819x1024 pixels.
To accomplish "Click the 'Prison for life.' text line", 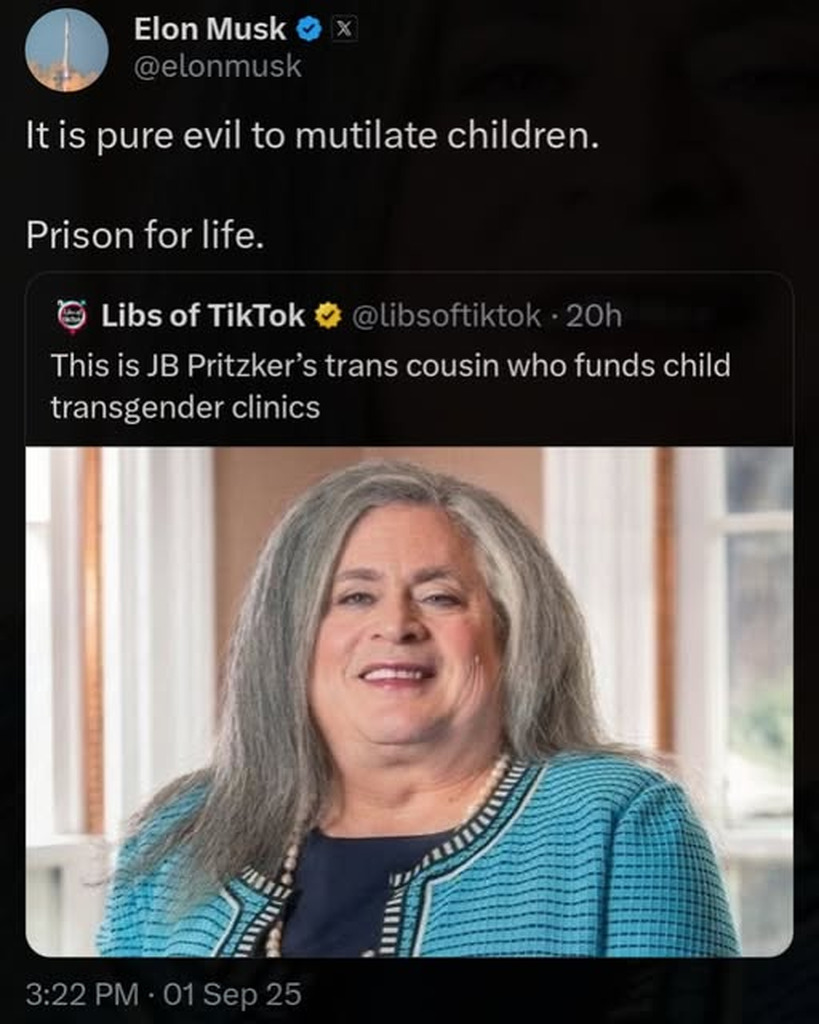I will pos(145,235).
